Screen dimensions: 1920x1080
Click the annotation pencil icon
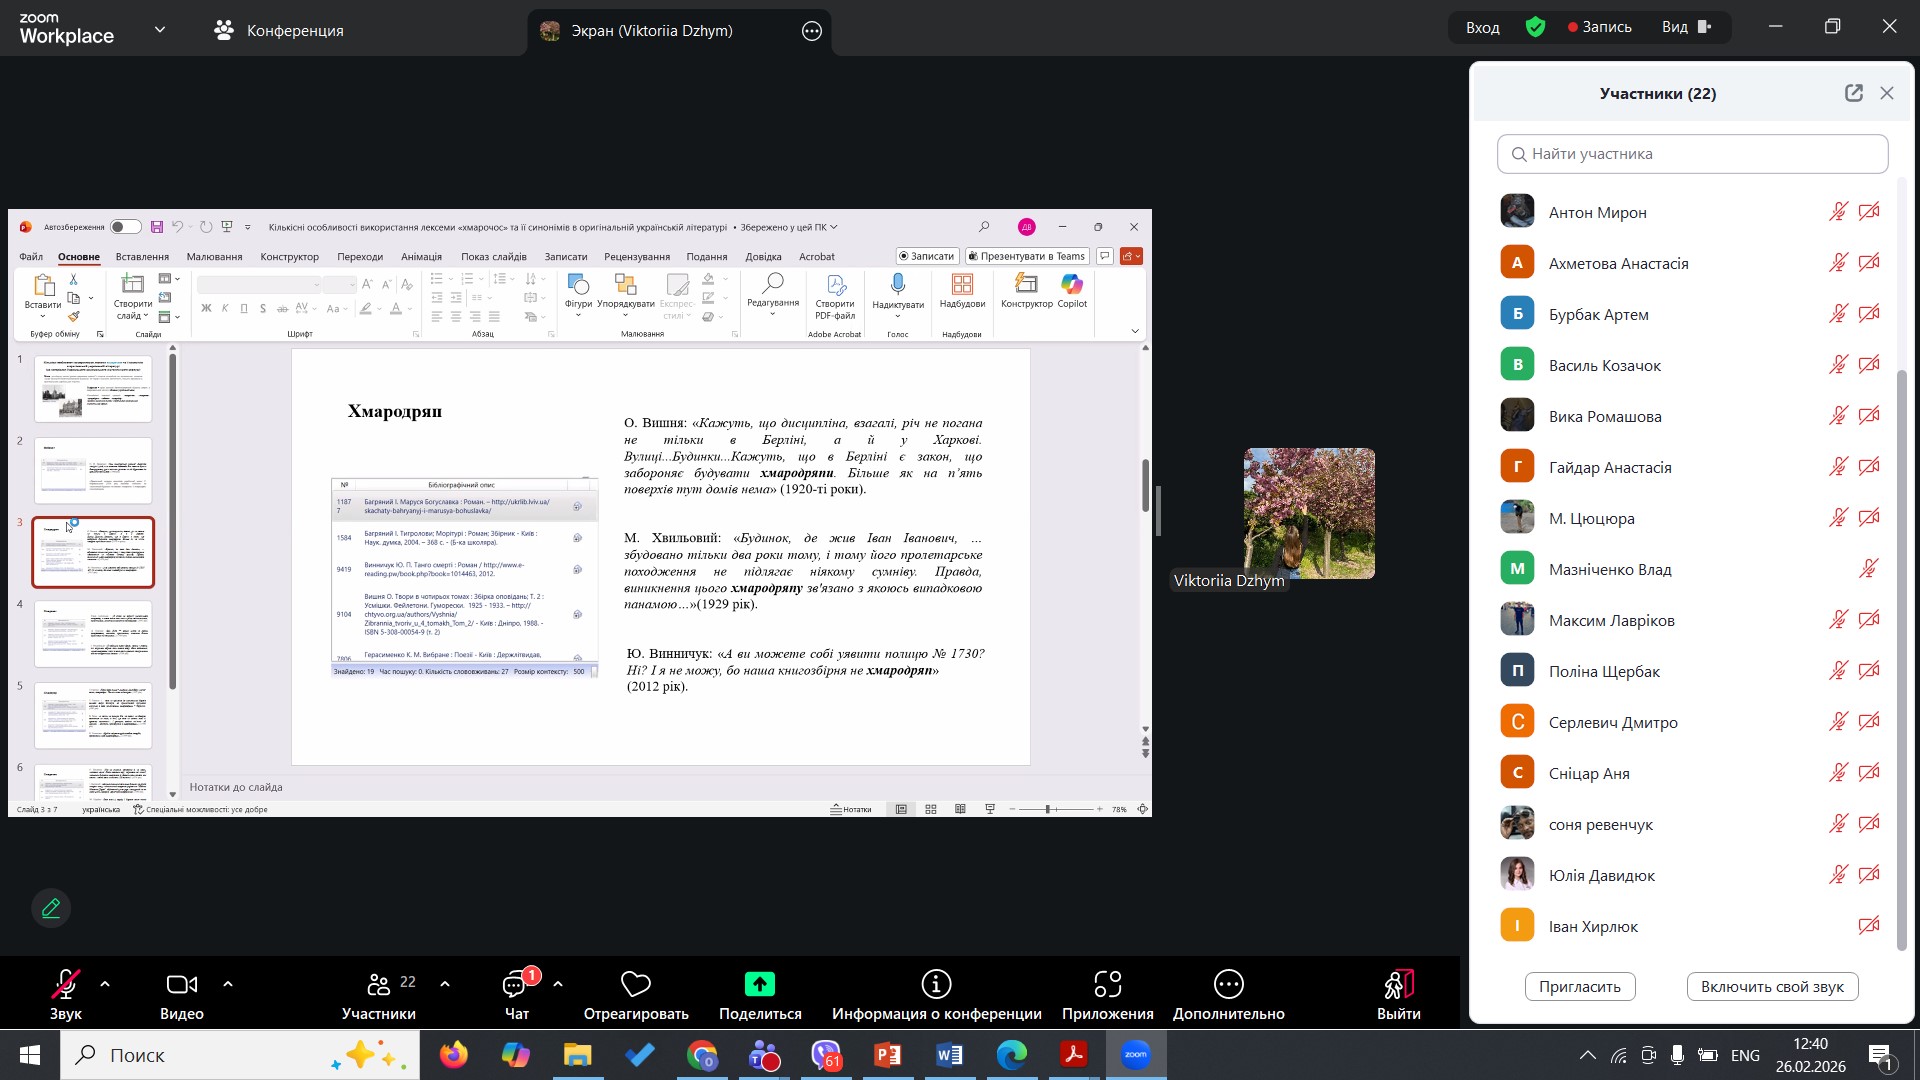click(51, 908)
